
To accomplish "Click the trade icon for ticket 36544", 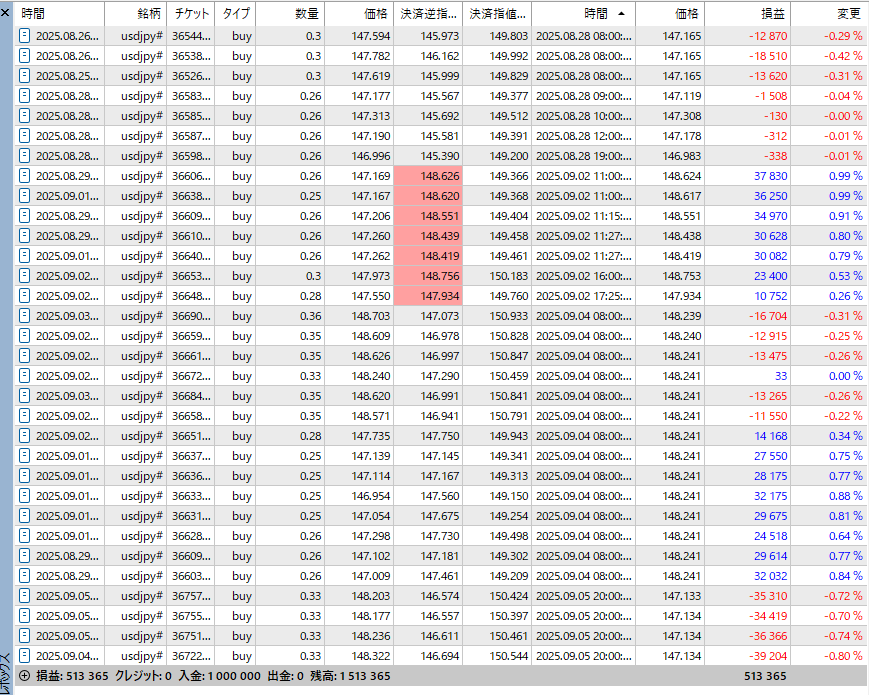I will coord(24,36).
